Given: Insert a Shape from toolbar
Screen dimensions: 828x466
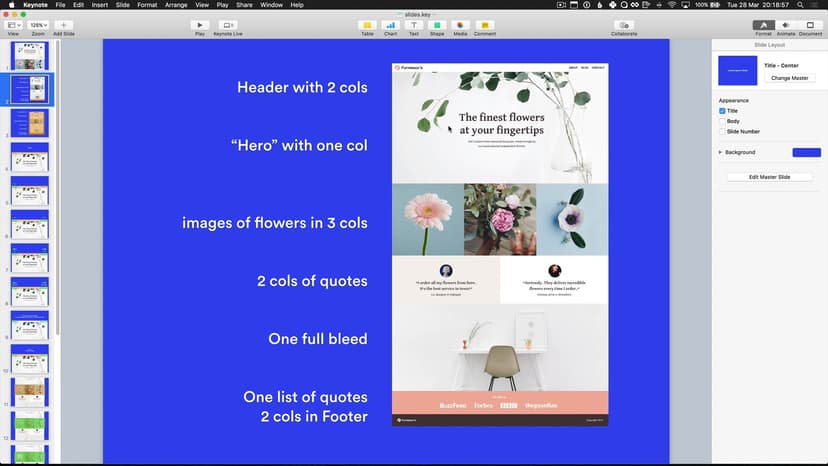Looking at the screenshot, I should tap(437, 24).
